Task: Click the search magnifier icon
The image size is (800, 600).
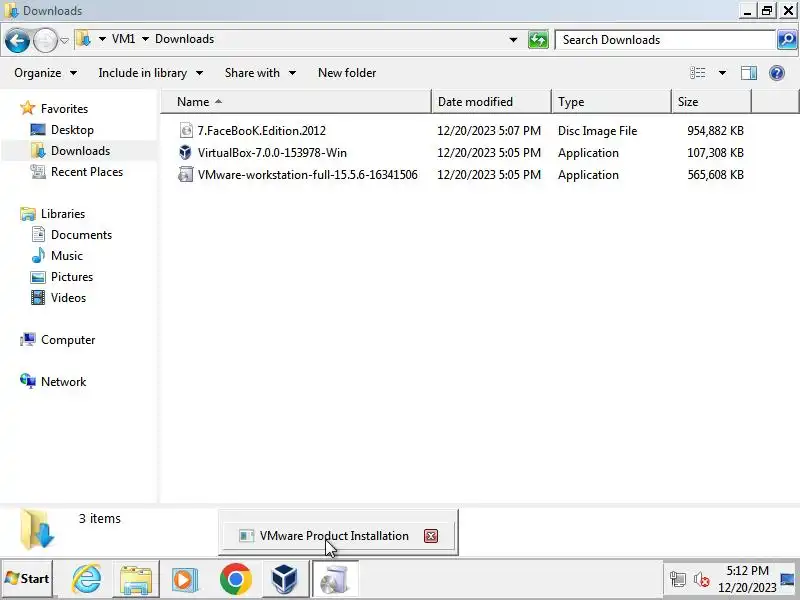Action: pyautogui.click(x=787, y=40)
